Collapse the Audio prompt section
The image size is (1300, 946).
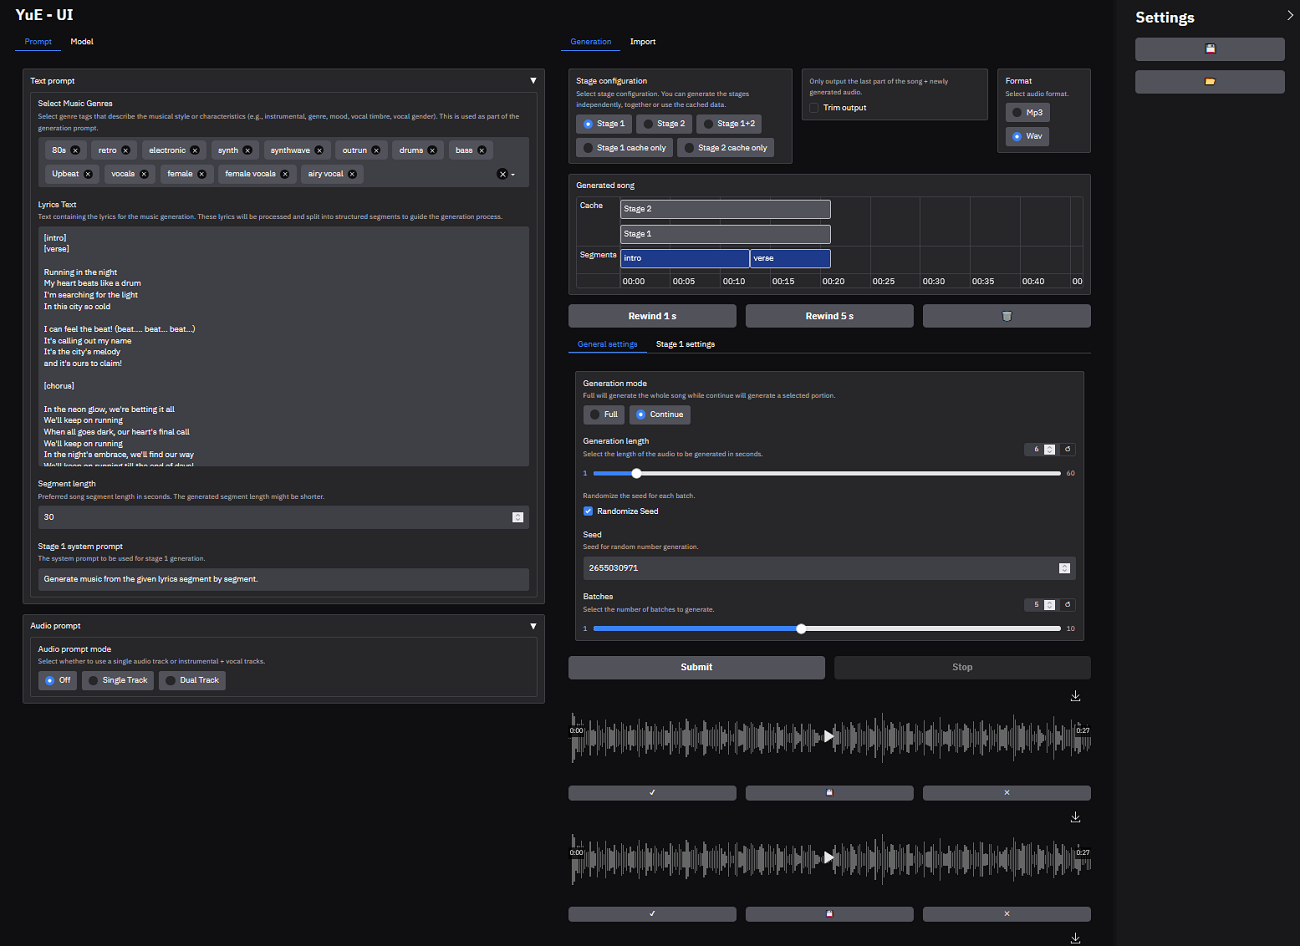pyautogui.click(x=533, y=626)
